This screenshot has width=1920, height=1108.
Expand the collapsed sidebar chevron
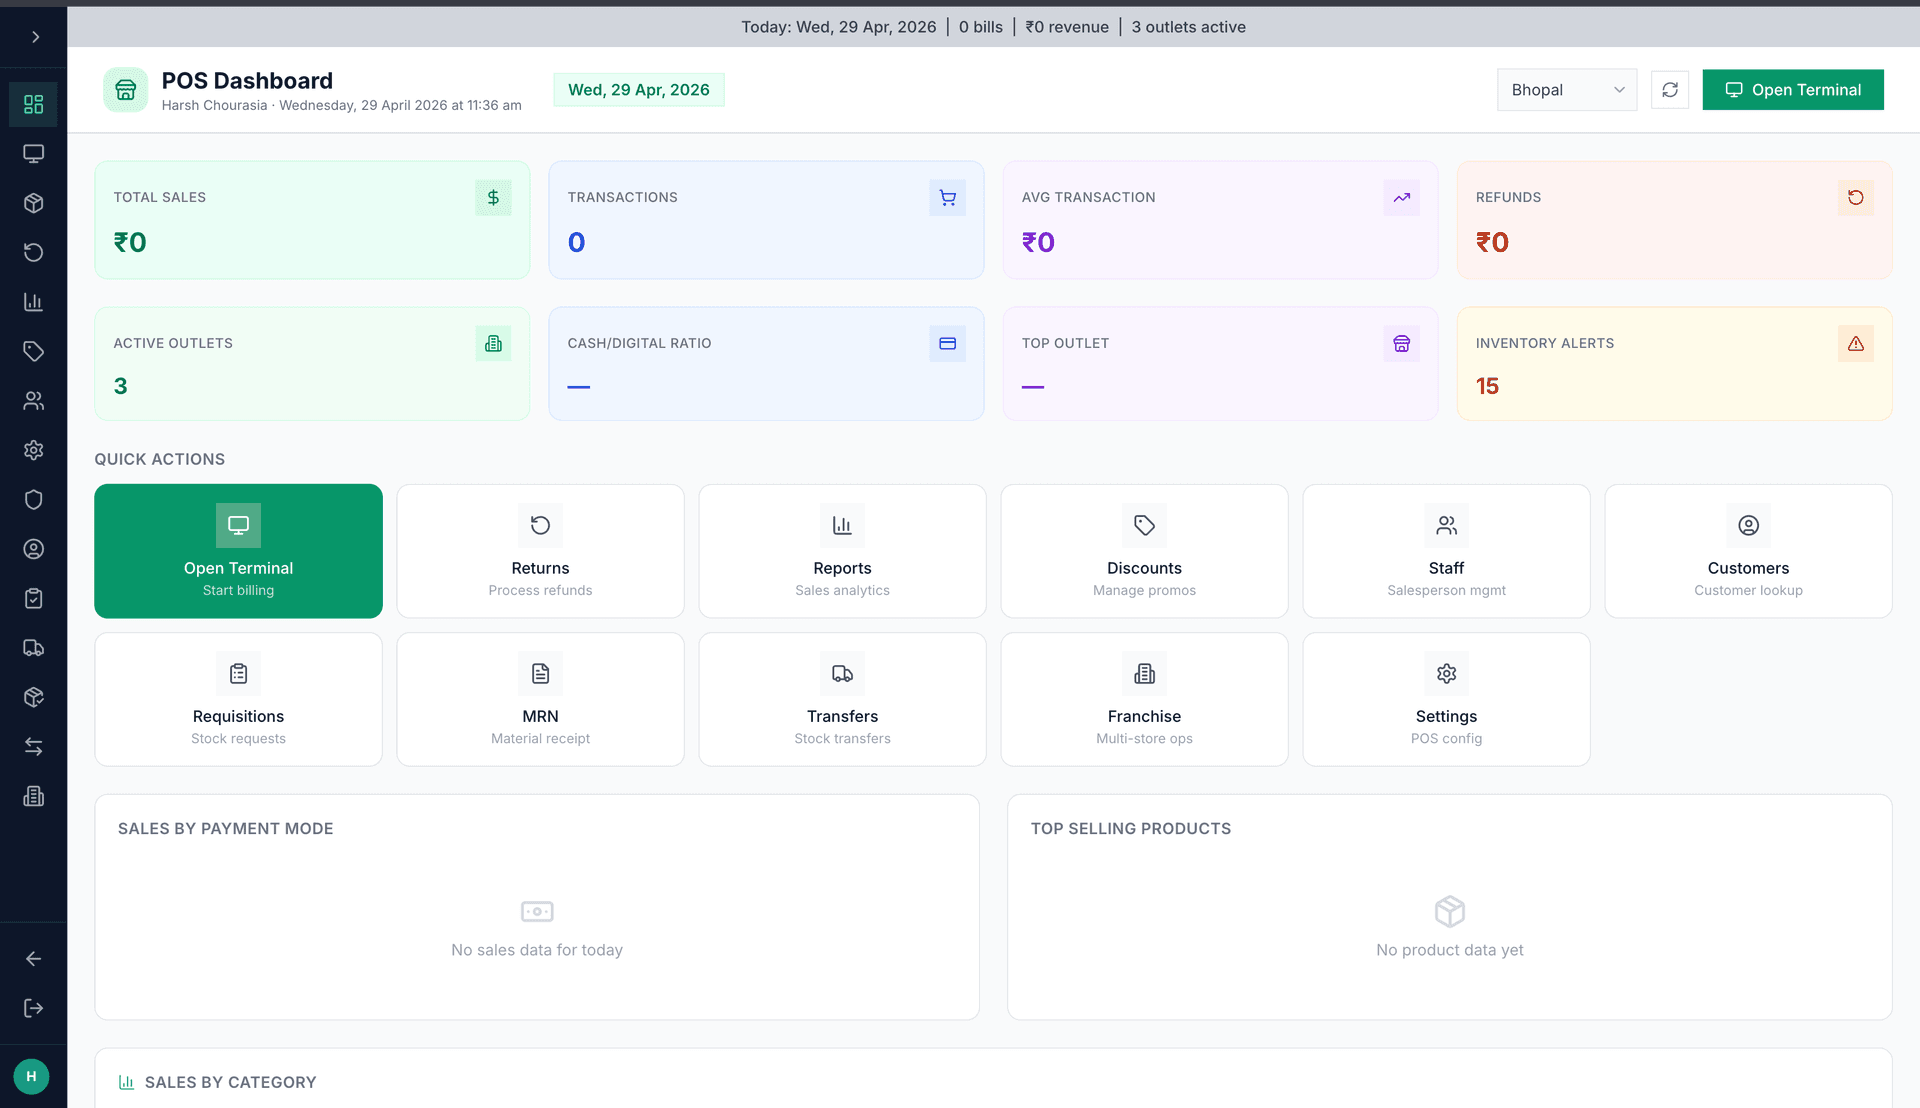[x=35, y=37]
